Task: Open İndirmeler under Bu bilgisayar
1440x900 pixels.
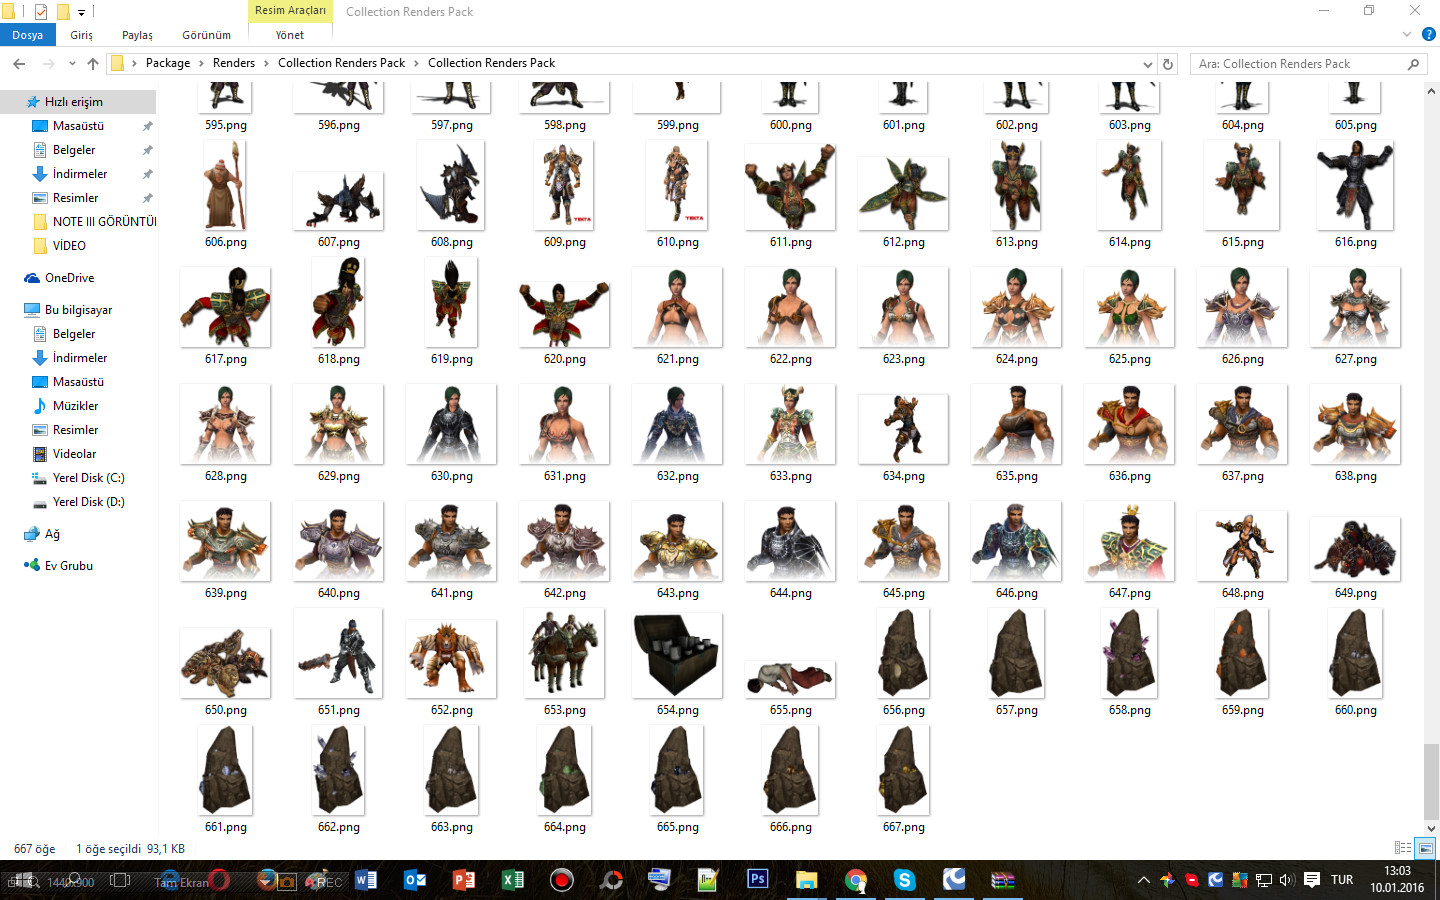Action: coord(80,358)
